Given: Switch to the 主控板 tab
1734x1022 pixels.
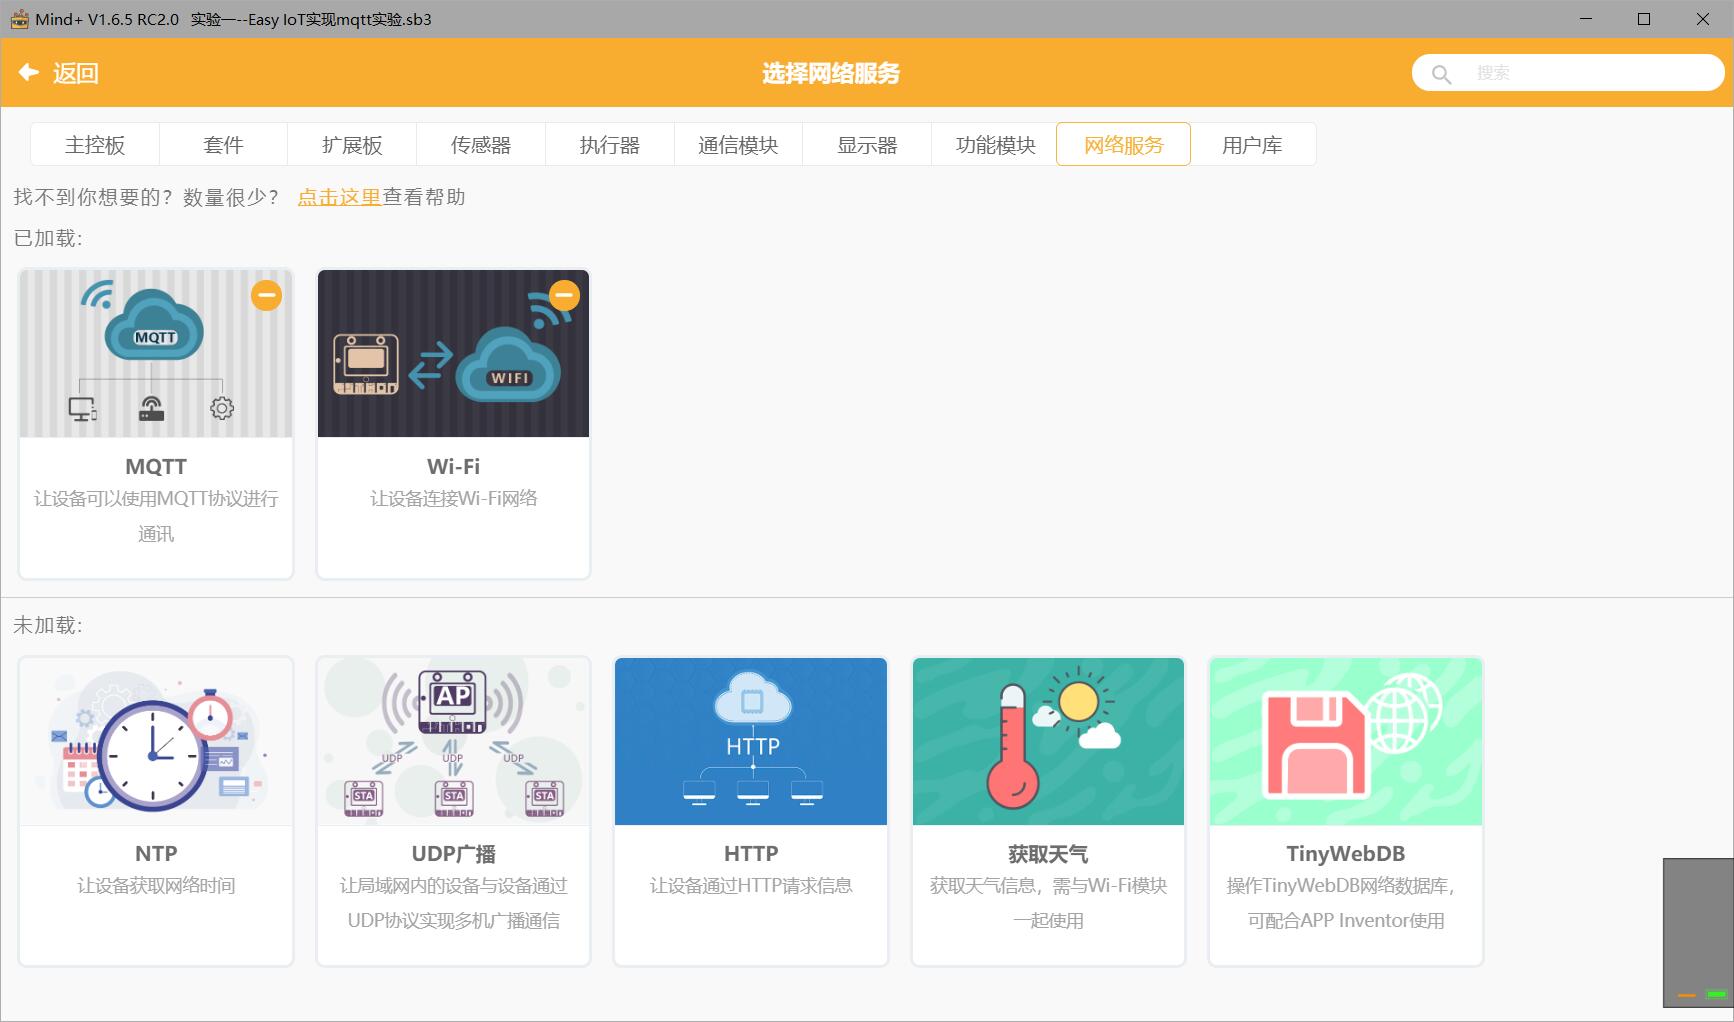Looking at the screenshot, I should [95, 145].
